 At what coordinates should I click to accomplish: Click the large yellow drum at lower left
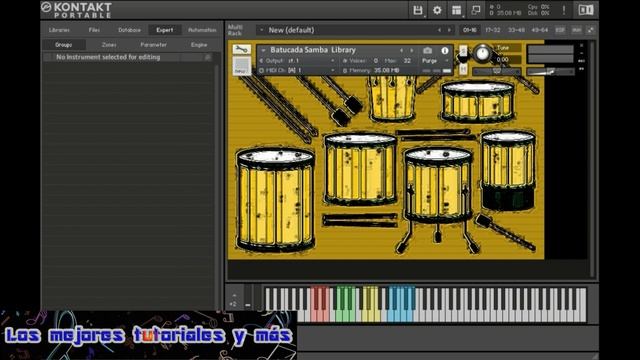tap(276, 200)
